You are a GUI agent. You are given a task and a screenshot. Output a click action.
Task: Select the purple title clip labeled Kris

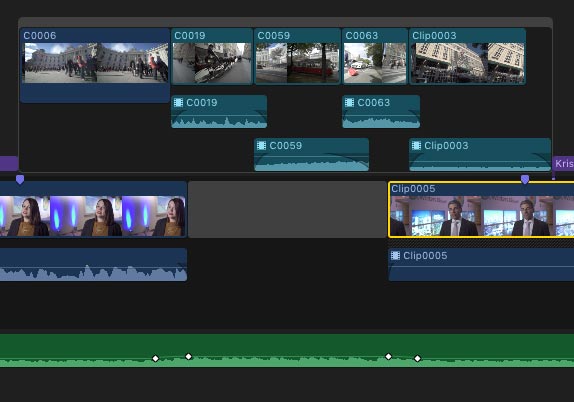(563, 163)
